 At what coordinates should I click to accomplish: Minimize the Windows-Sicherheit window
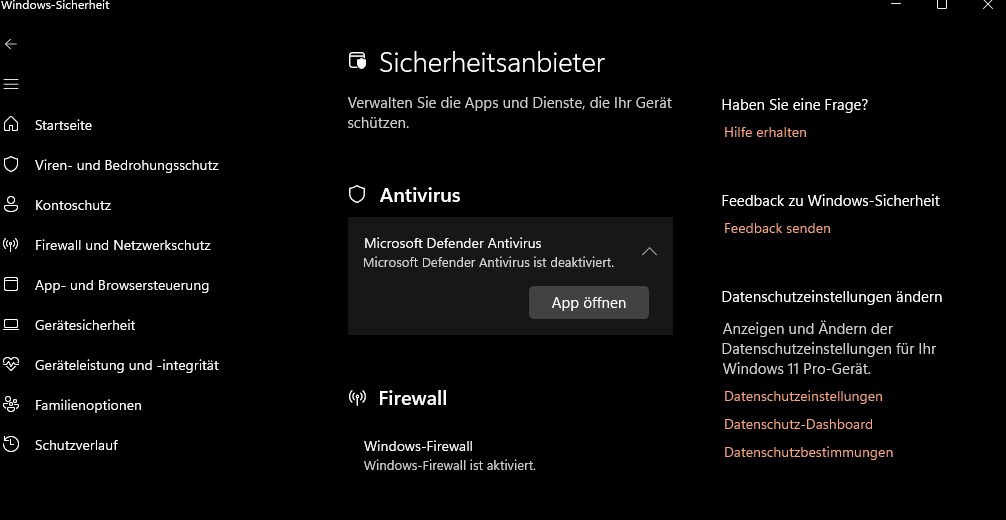[896, 4]
